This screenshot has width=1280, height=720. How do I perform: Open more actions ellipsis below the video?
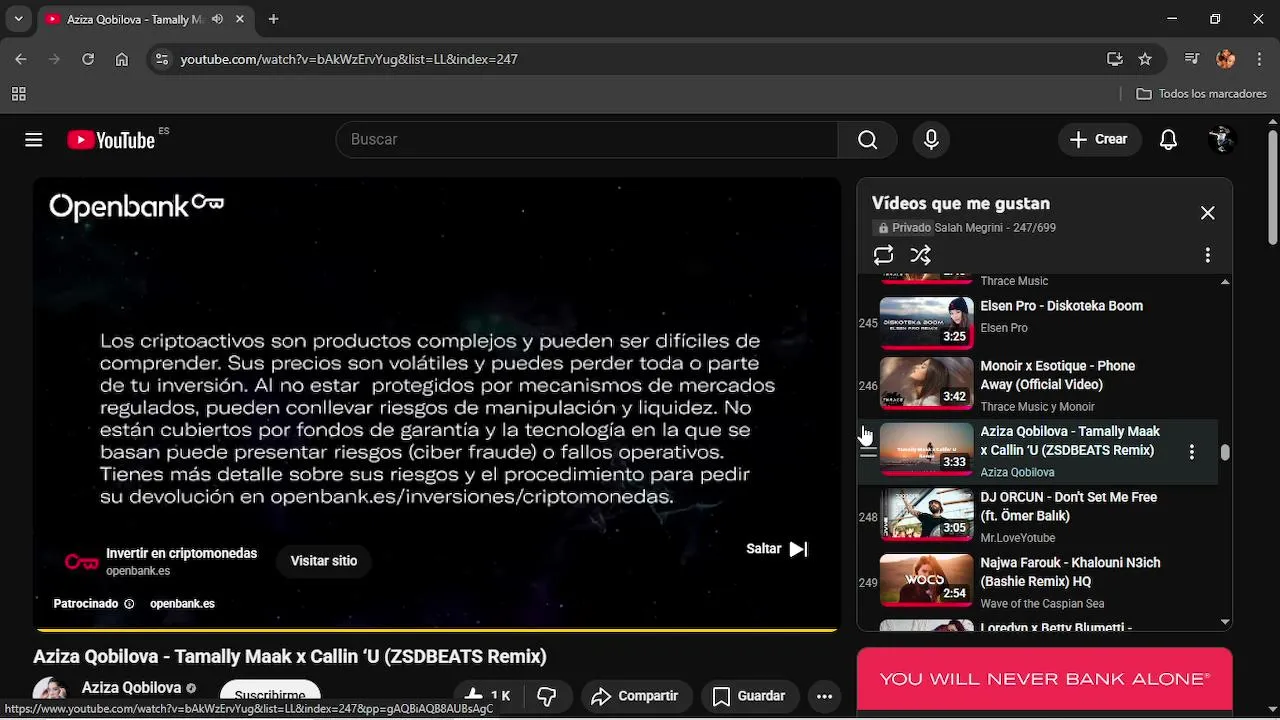click(x=824, y=696)
